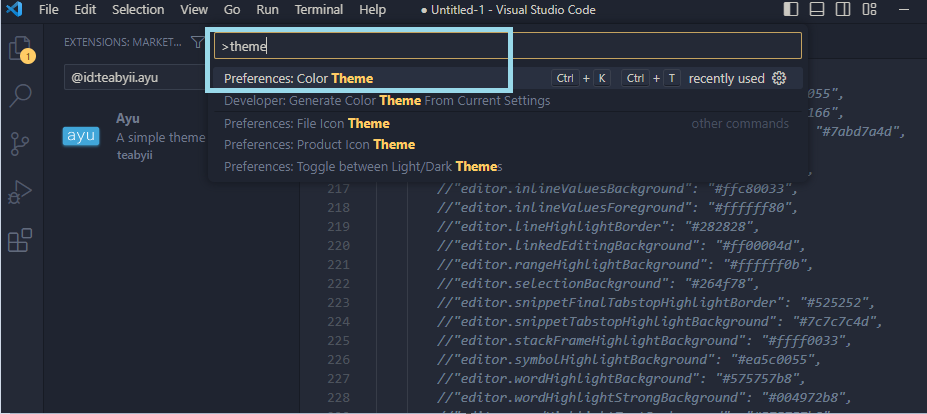The width and height of the screenshot is (927, 414).
Task: Click the VS Code logo icon
Action: (x=14, y=9)
